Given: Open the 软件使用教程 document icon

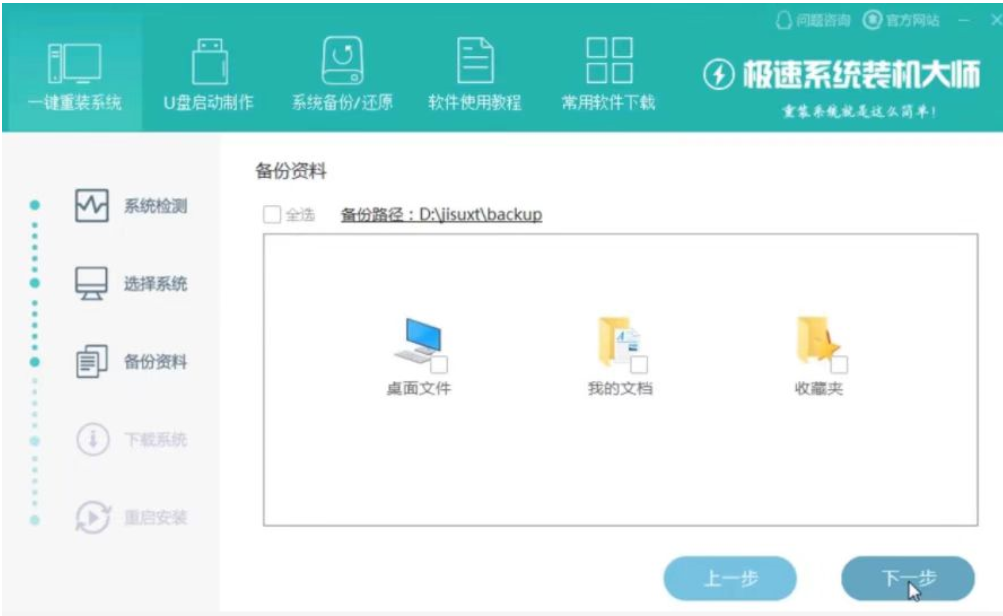Looking at the screenshot, I should 475,60.
